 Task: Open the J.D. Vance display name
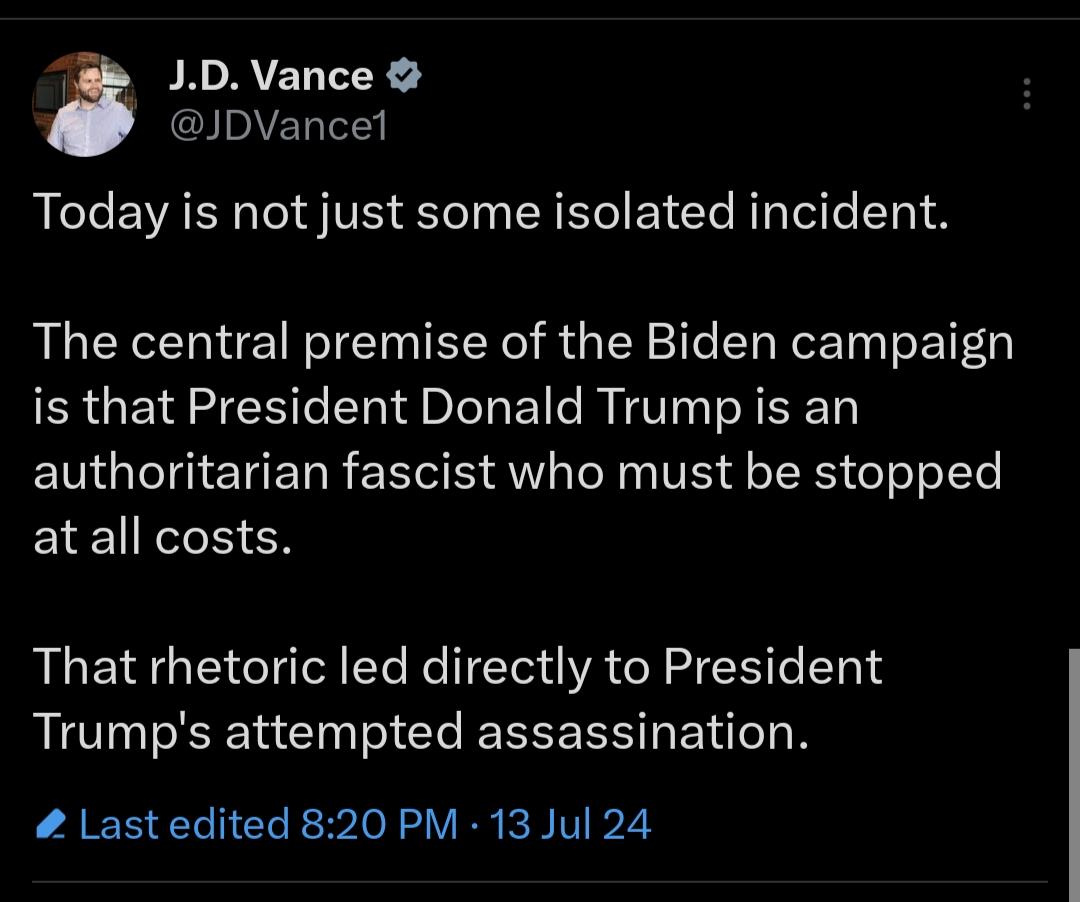[270, 76]
